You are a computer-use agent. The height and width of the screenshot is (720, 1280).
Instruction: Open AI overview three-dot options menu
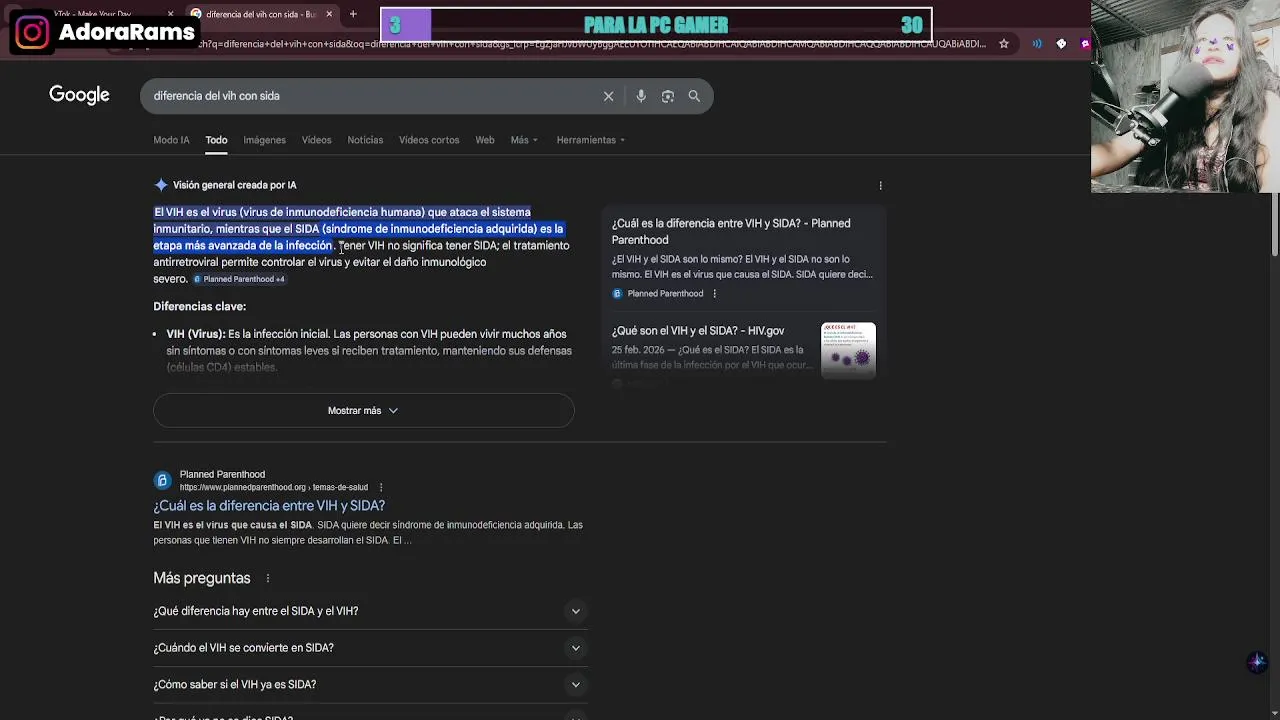pos(880,185)
